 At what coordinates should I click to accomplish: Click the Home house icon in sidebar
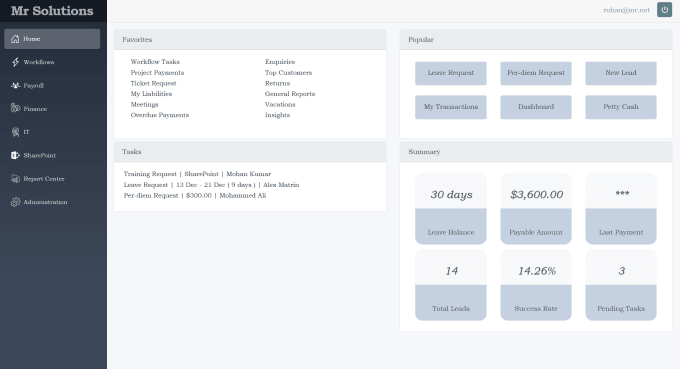point(15,39)
